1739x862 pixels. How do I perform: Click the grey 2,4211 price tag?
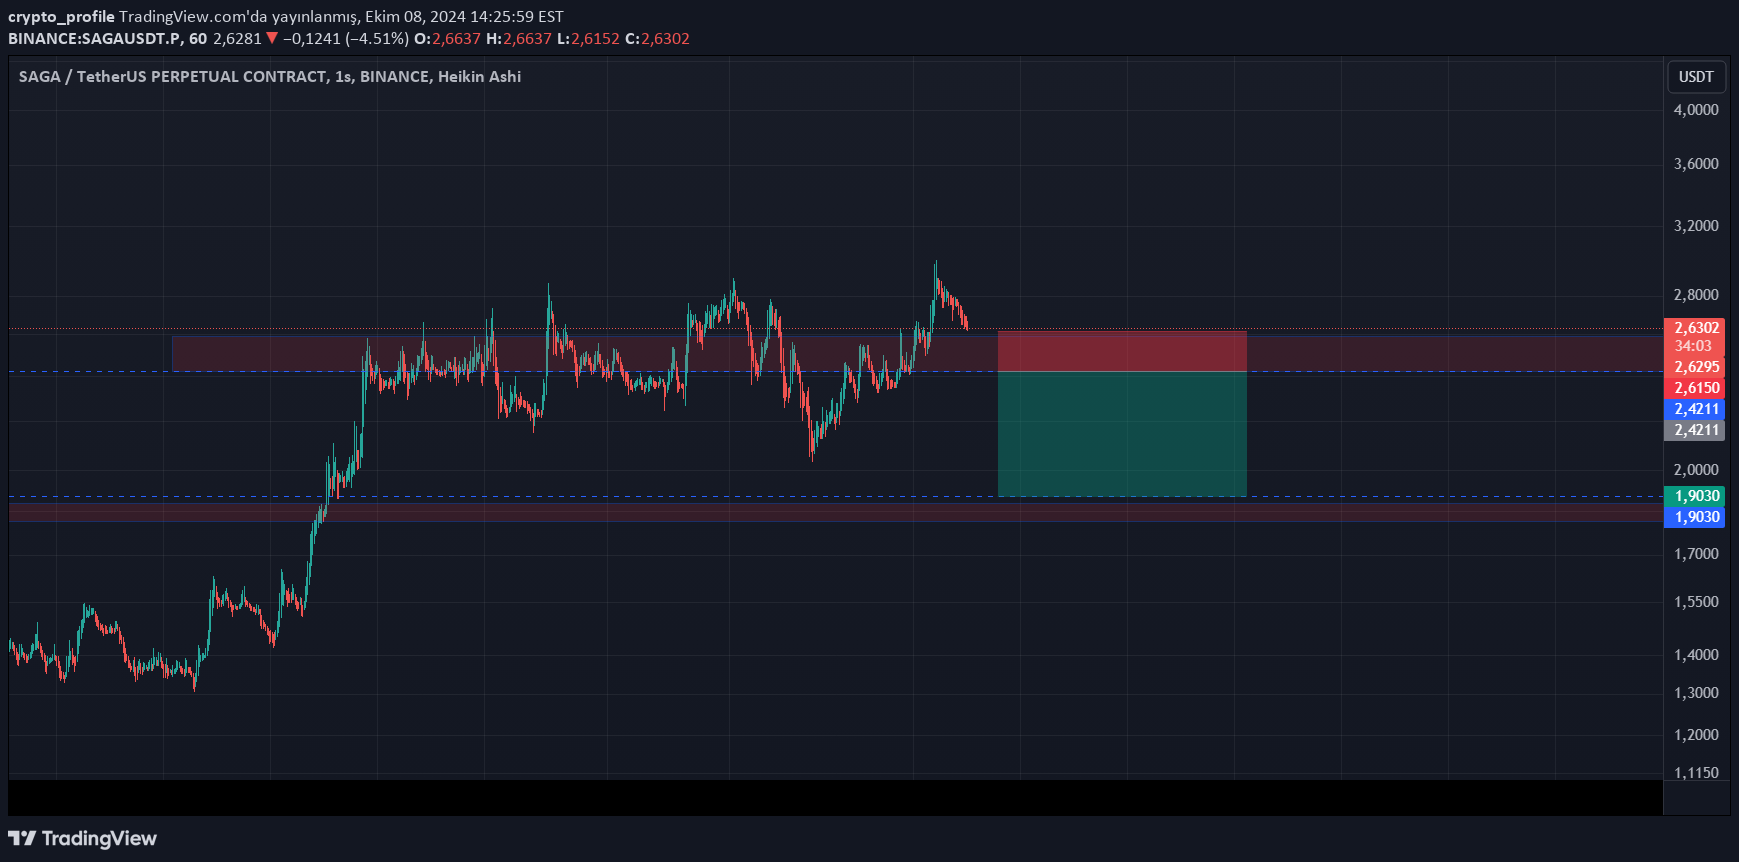[x=1694, y=430]
